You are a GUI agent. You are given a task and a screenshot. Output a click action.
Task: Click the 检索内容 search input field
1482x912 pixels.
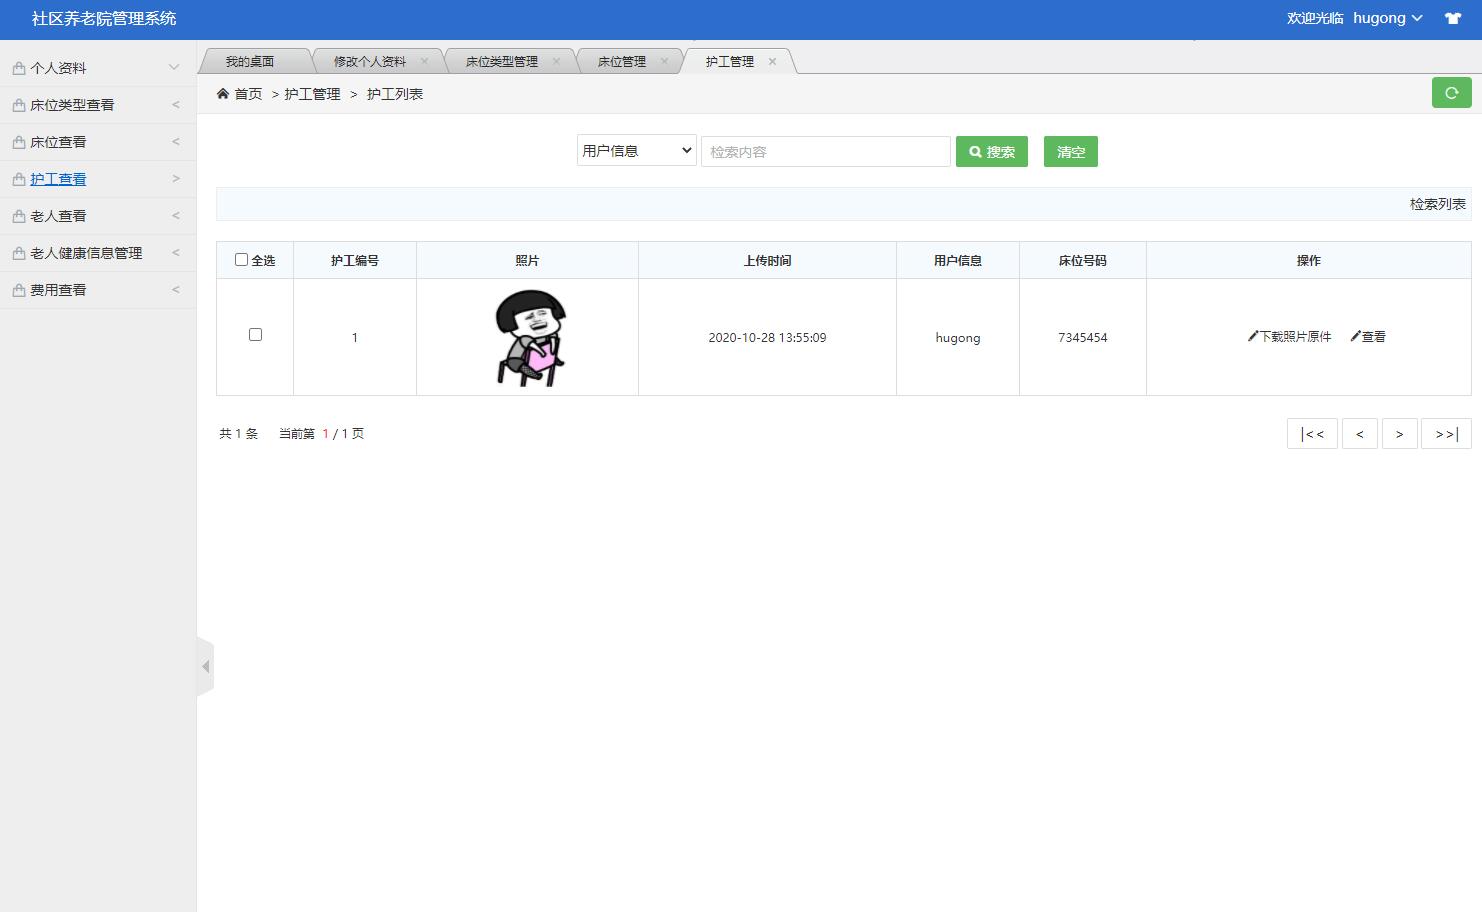825,150
